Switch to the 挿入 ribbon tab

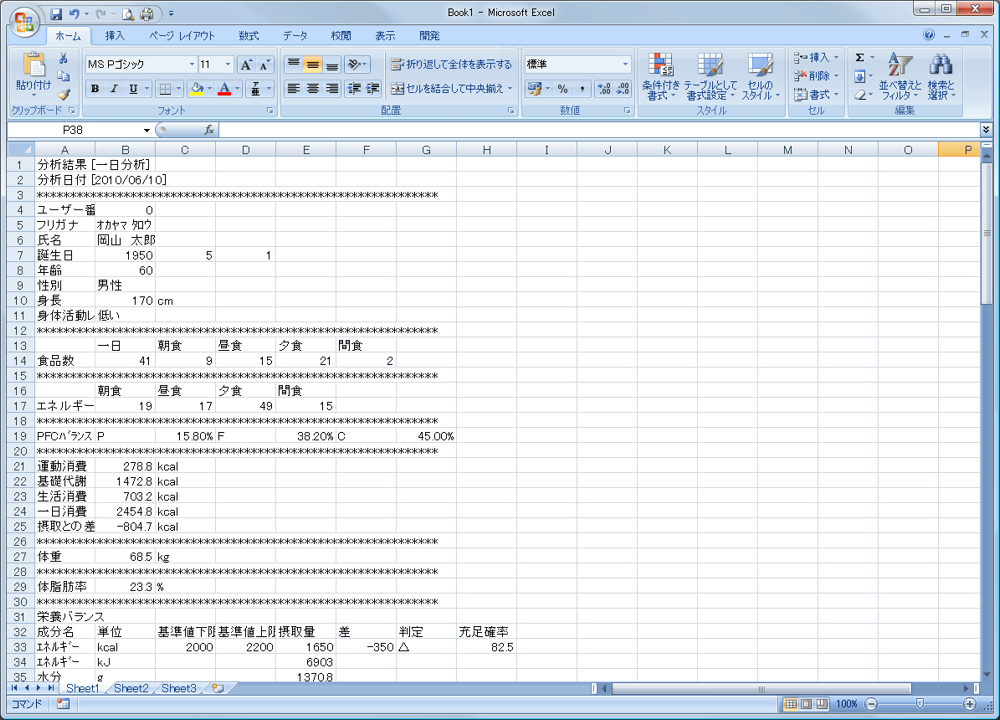[x=115, y=36]
